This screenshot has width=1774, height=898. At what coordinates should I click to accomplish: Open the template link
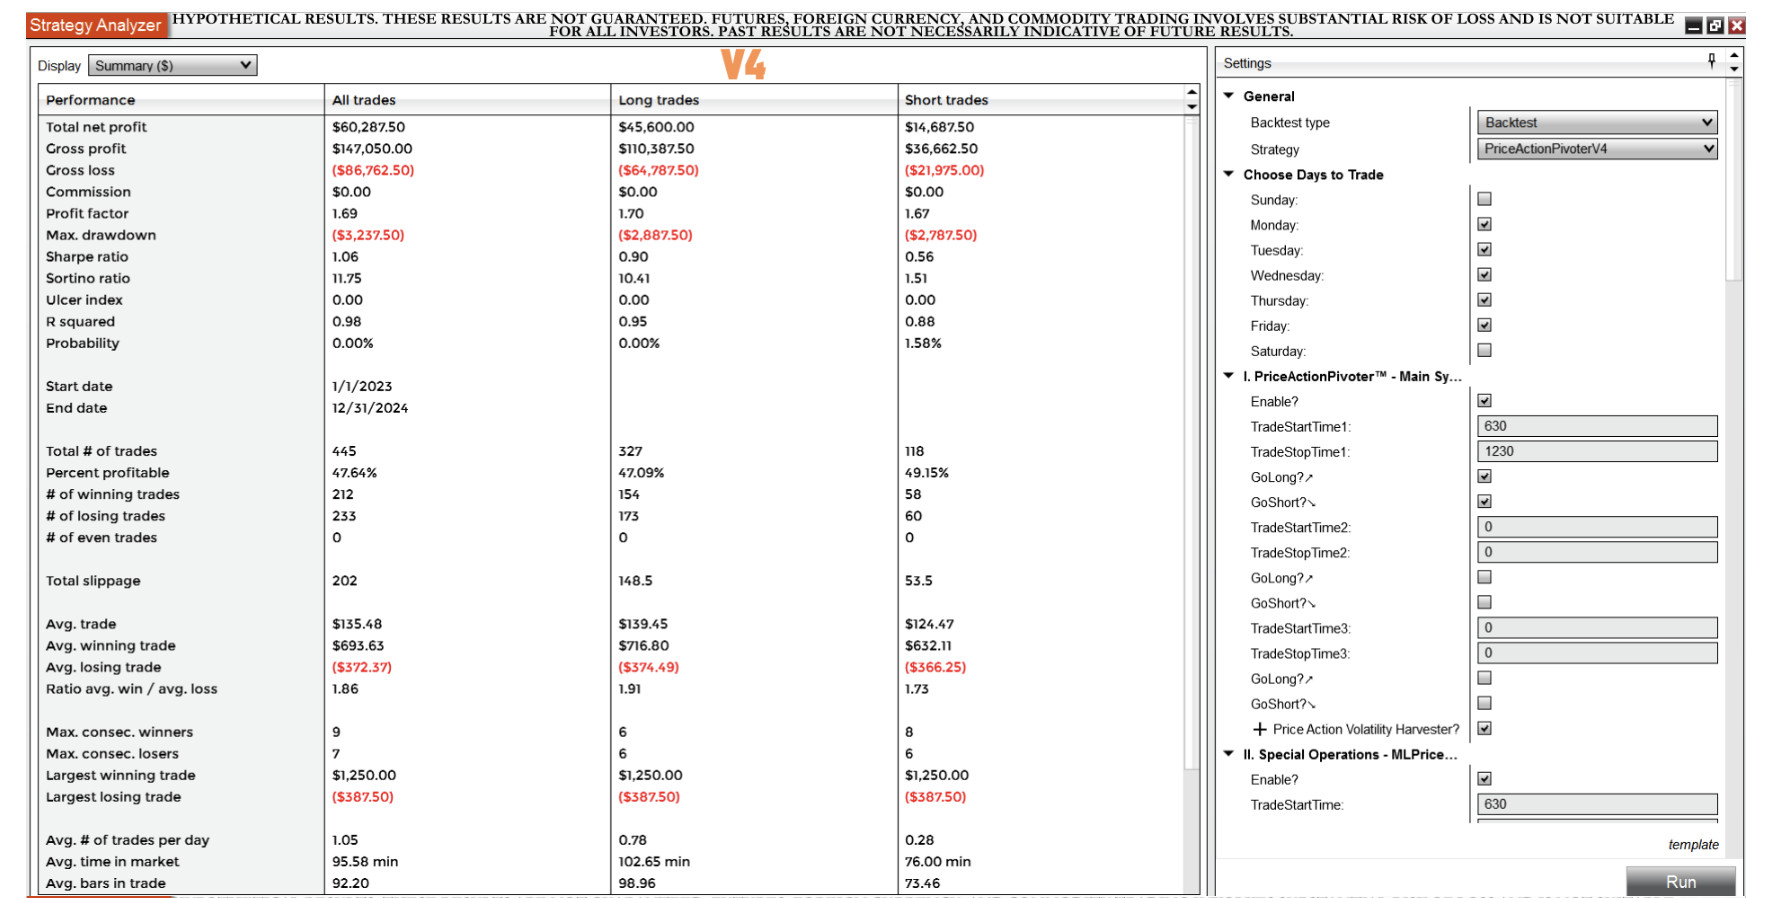(x=1693, y=845)
